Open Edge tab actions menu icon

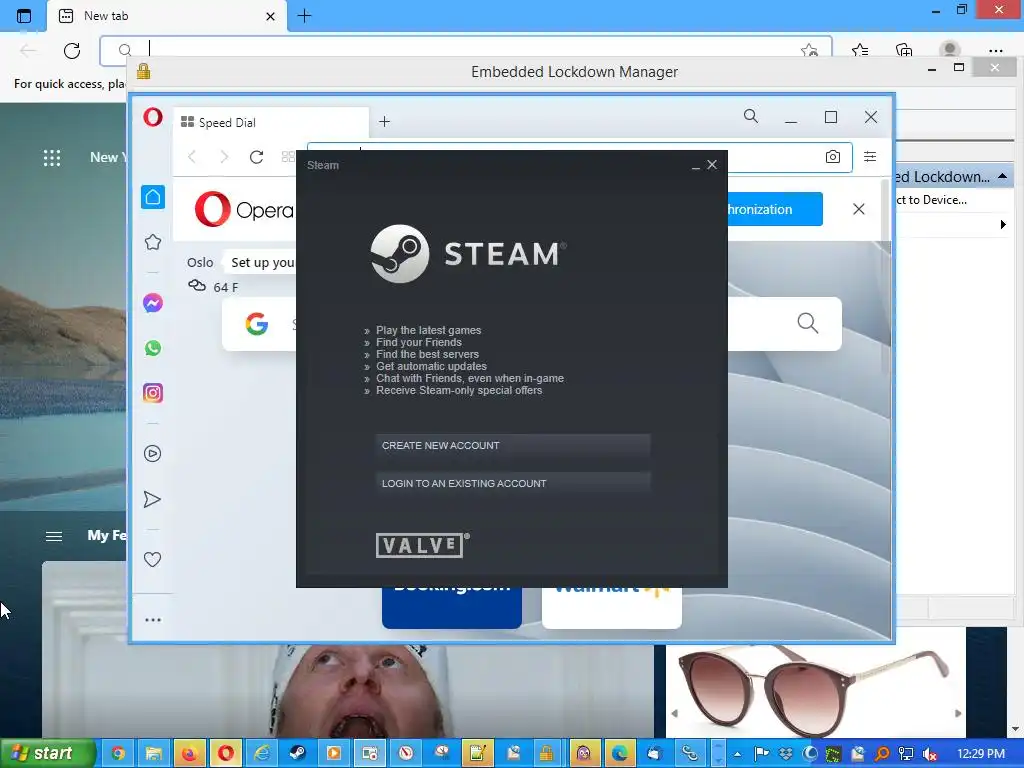(24, 16)
